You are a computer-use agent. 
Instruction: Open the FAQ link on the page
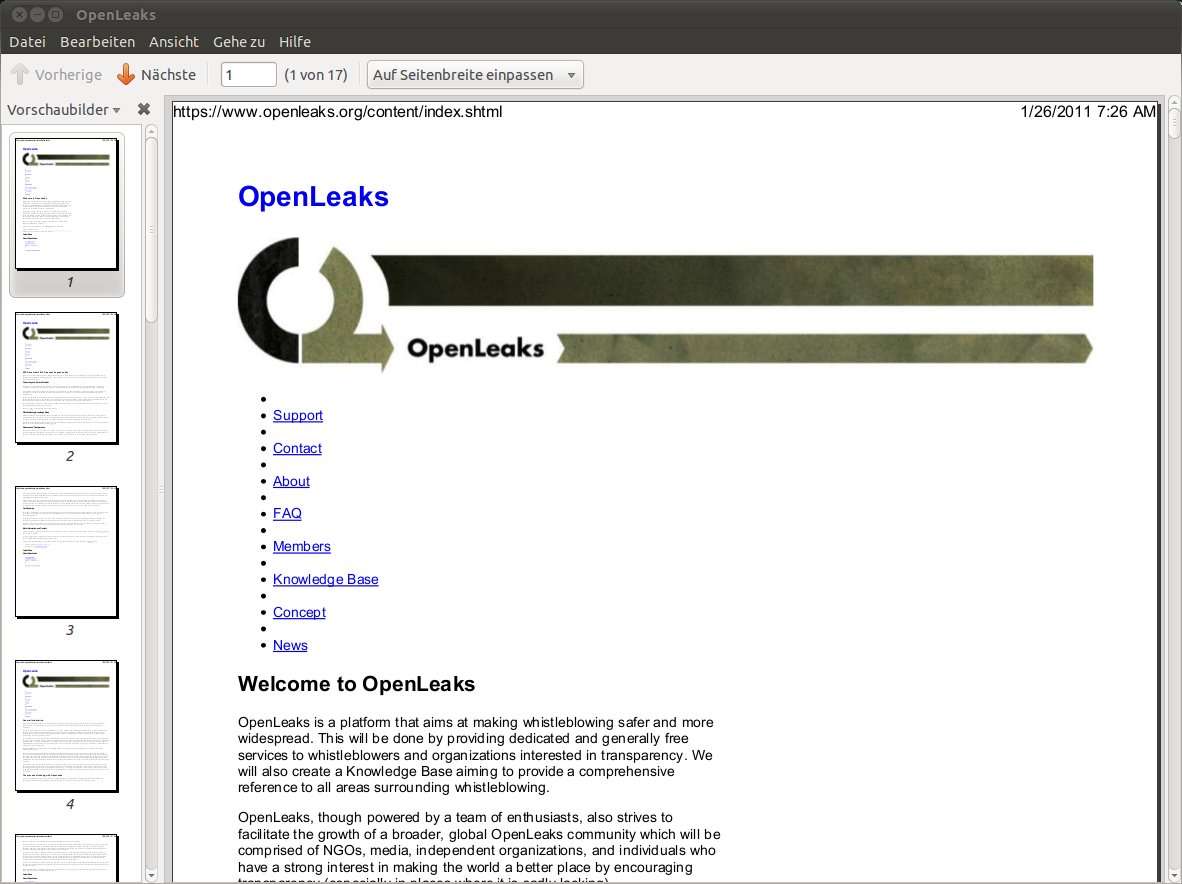point(287,513)
